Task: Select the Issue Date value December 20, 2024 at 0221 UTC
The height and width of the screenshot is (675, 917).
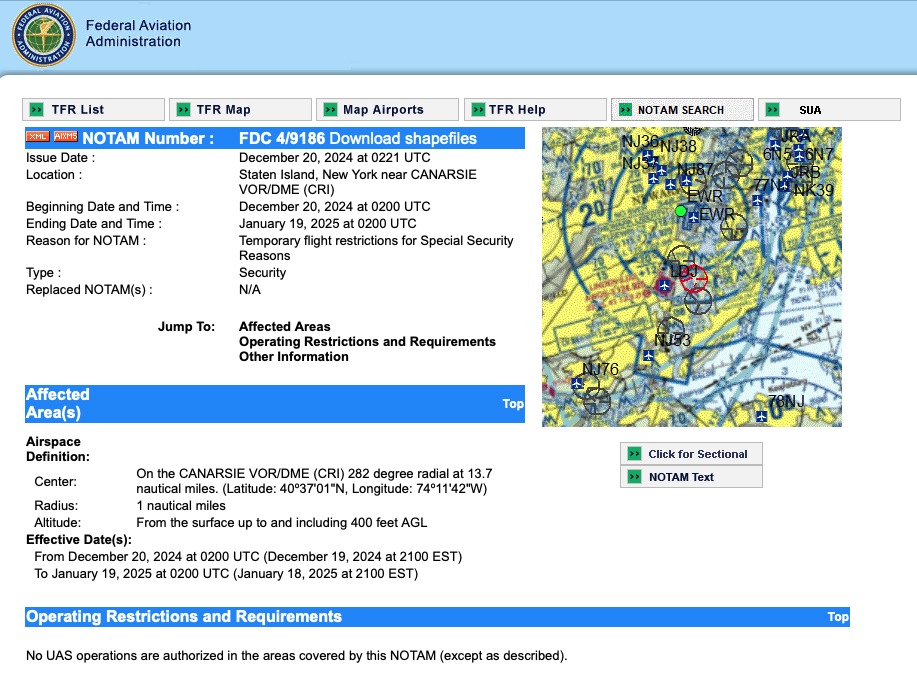Action: pos(335,158)
